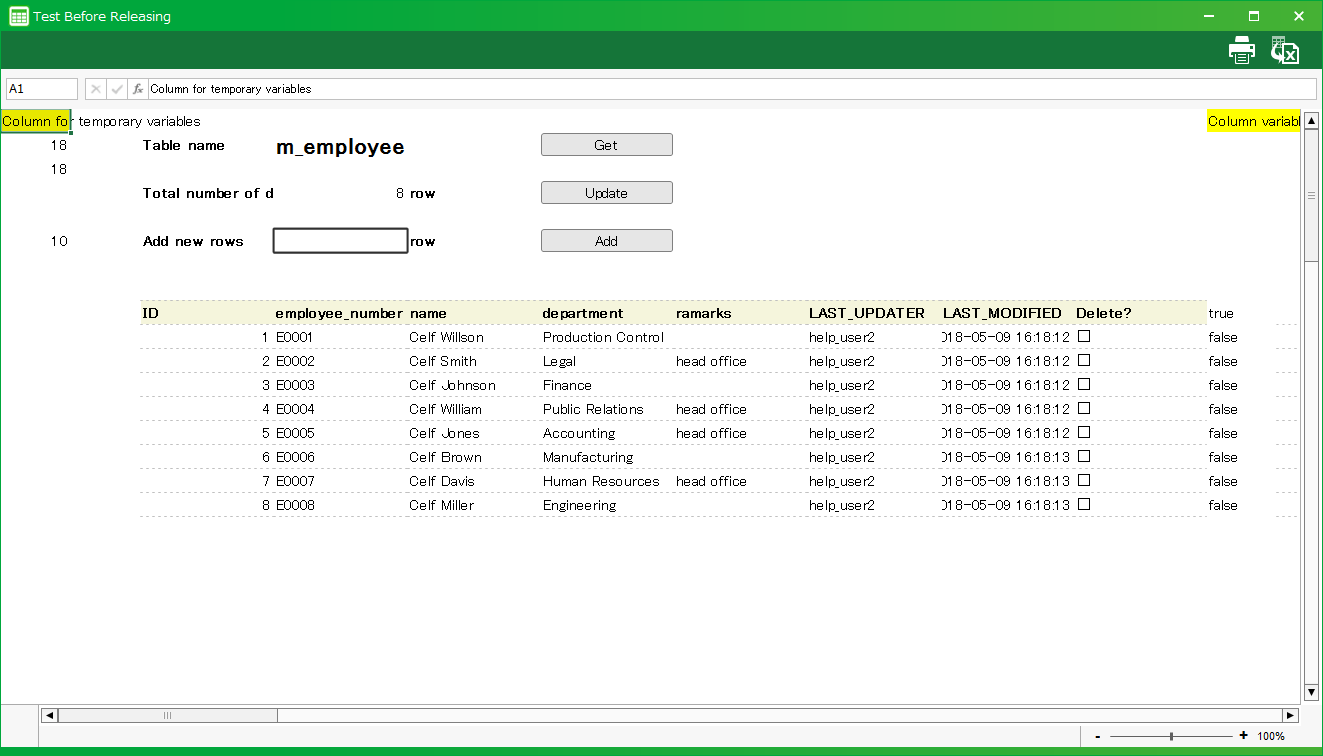1323x756 pixels.
Task: Click the A1 cell name box
Action: [x=42, y=89]
